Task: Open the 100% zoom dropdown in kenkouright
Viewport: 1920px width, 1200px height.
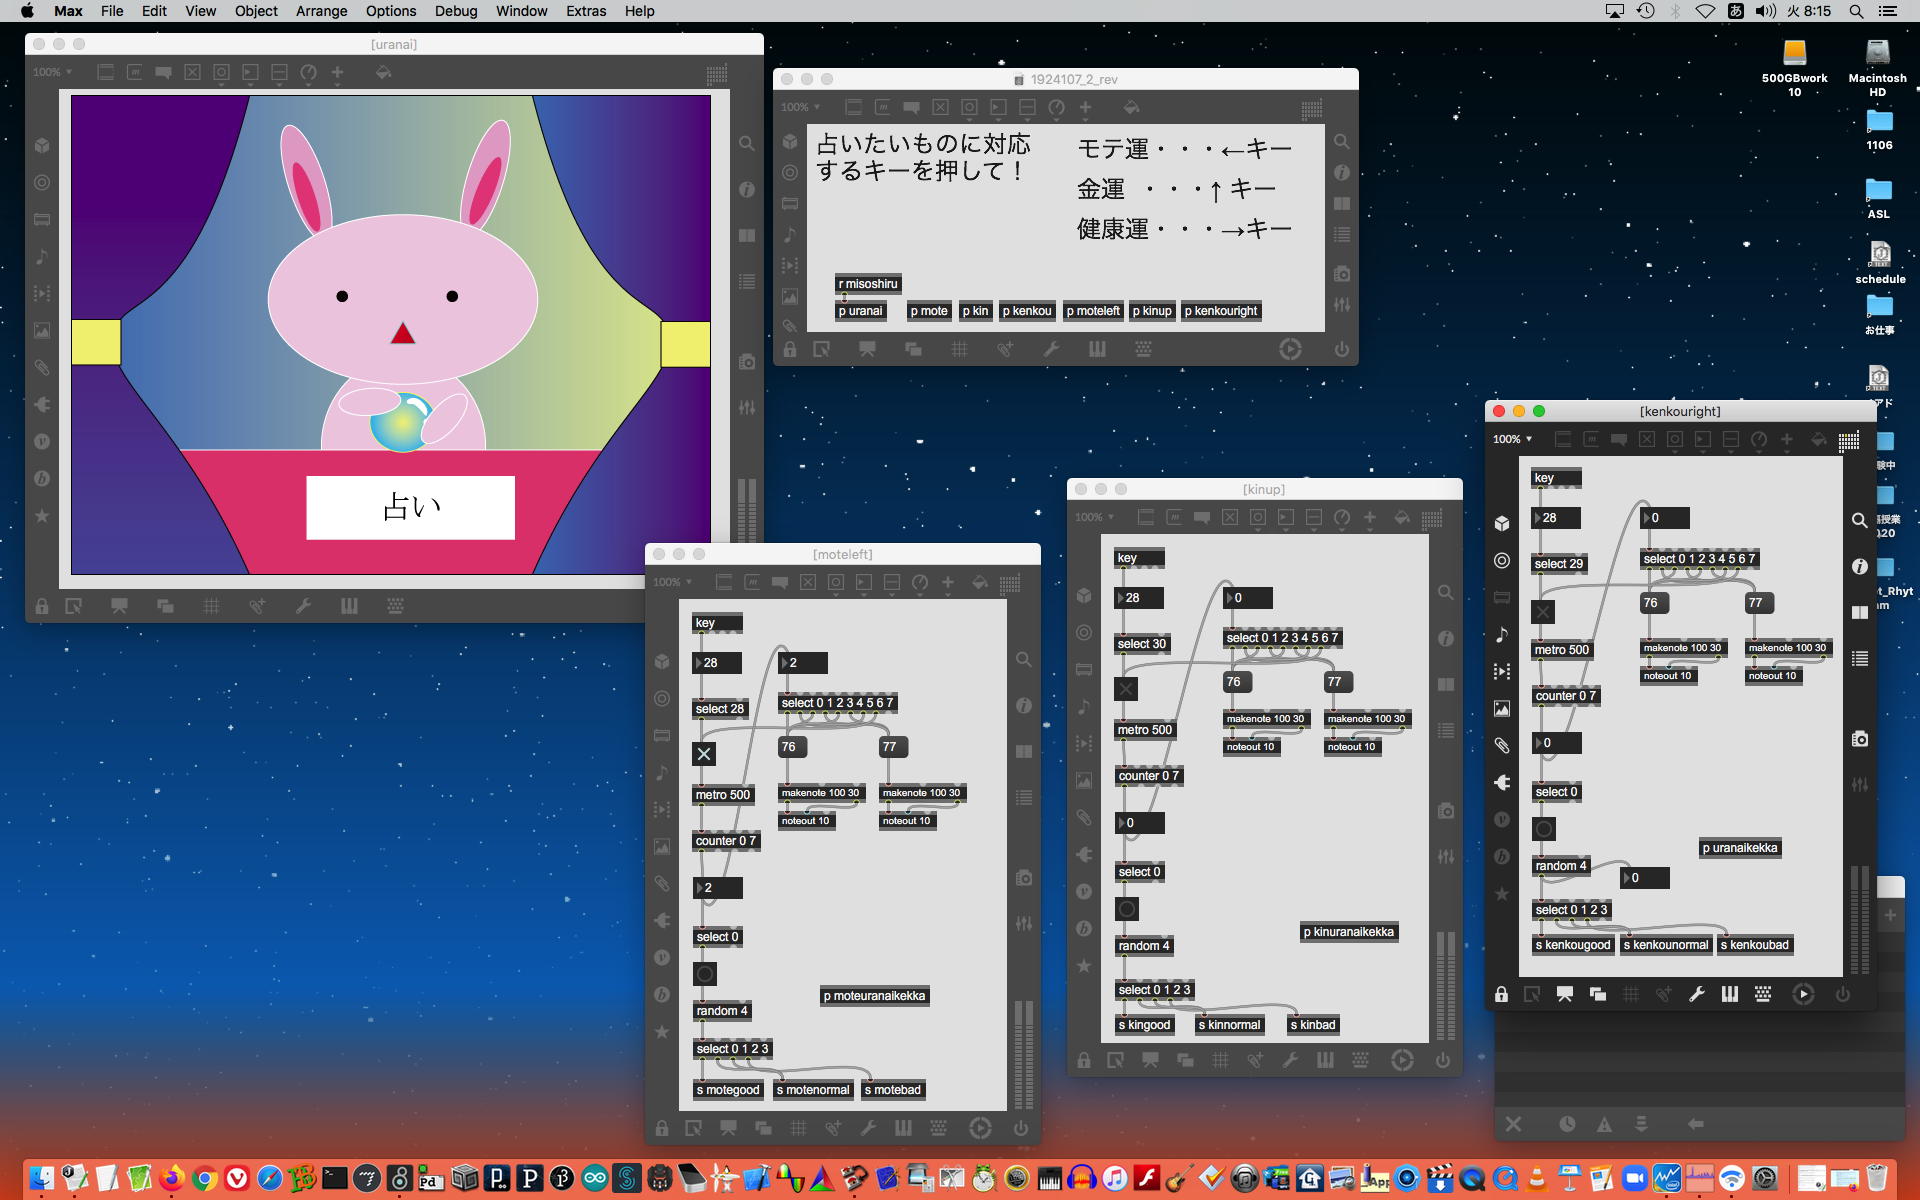Action: [x=1512, y=439]
